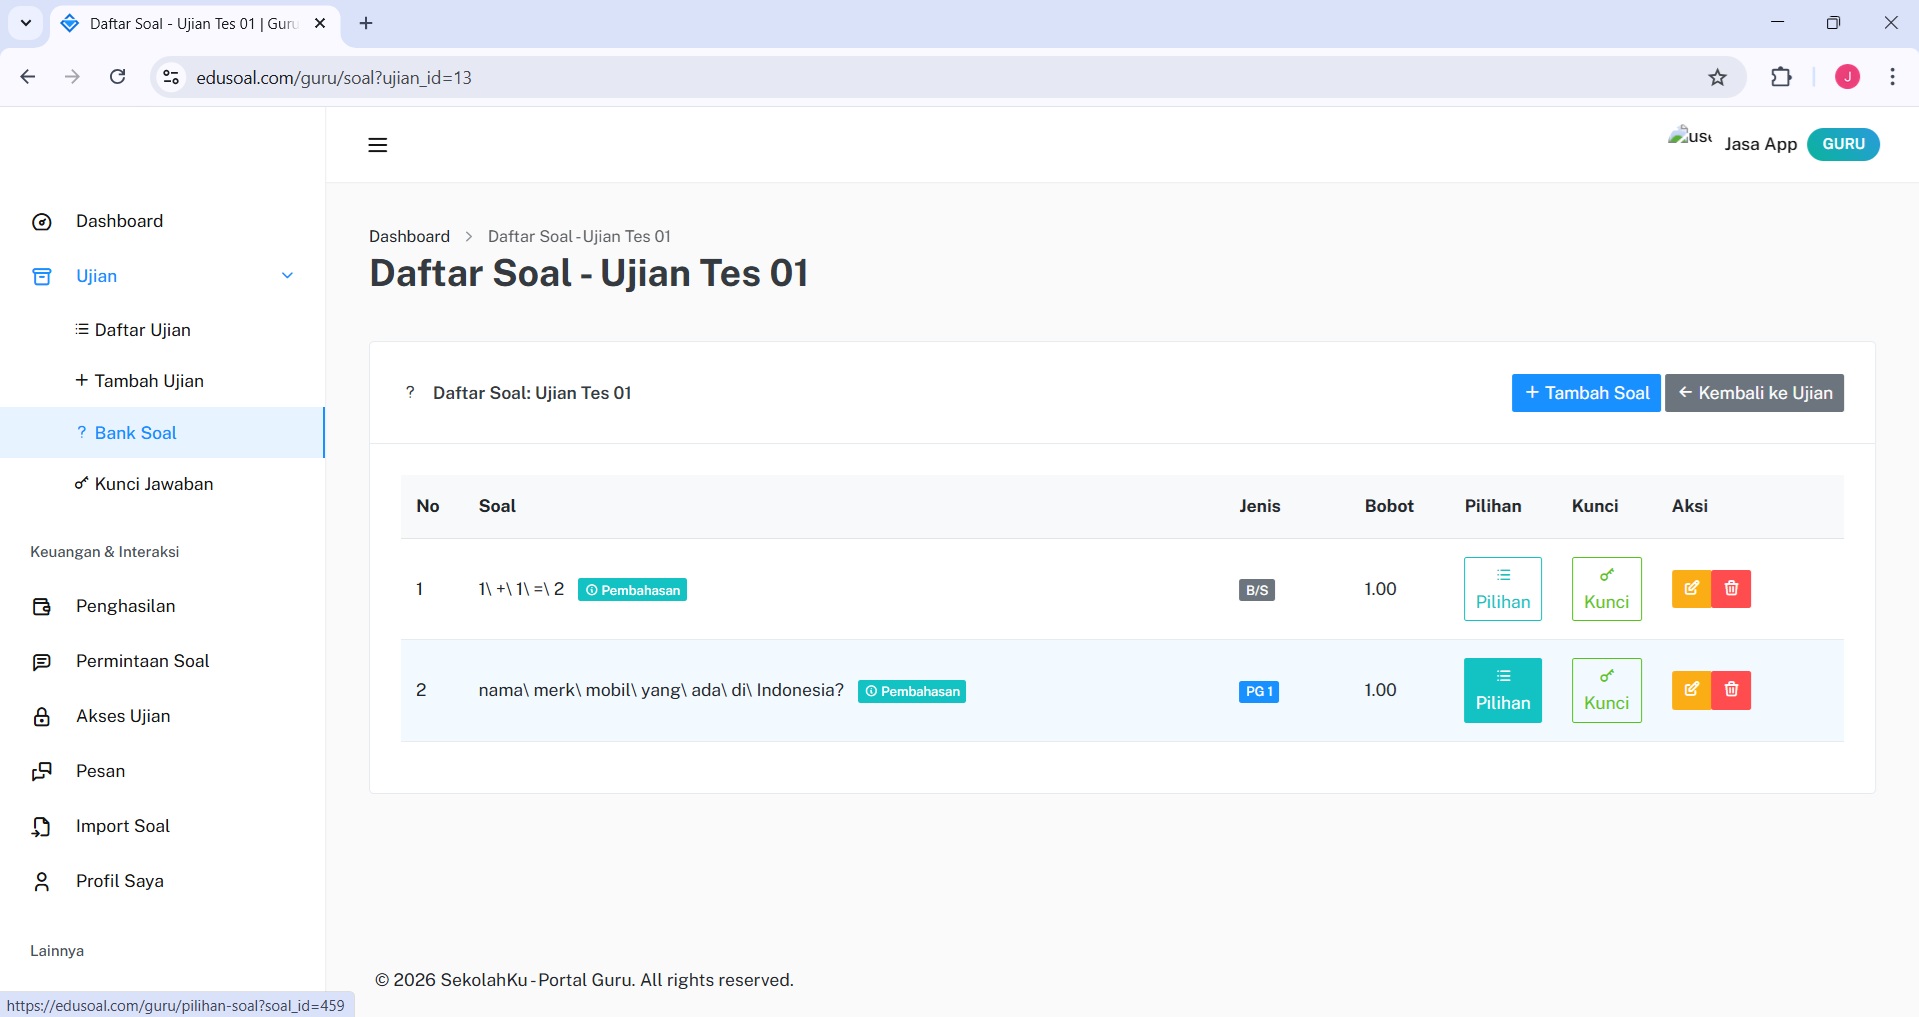The image size is (1919, 1017).
Task: Open the browser extensions puzzle icon
Action: pos(1781,78)
